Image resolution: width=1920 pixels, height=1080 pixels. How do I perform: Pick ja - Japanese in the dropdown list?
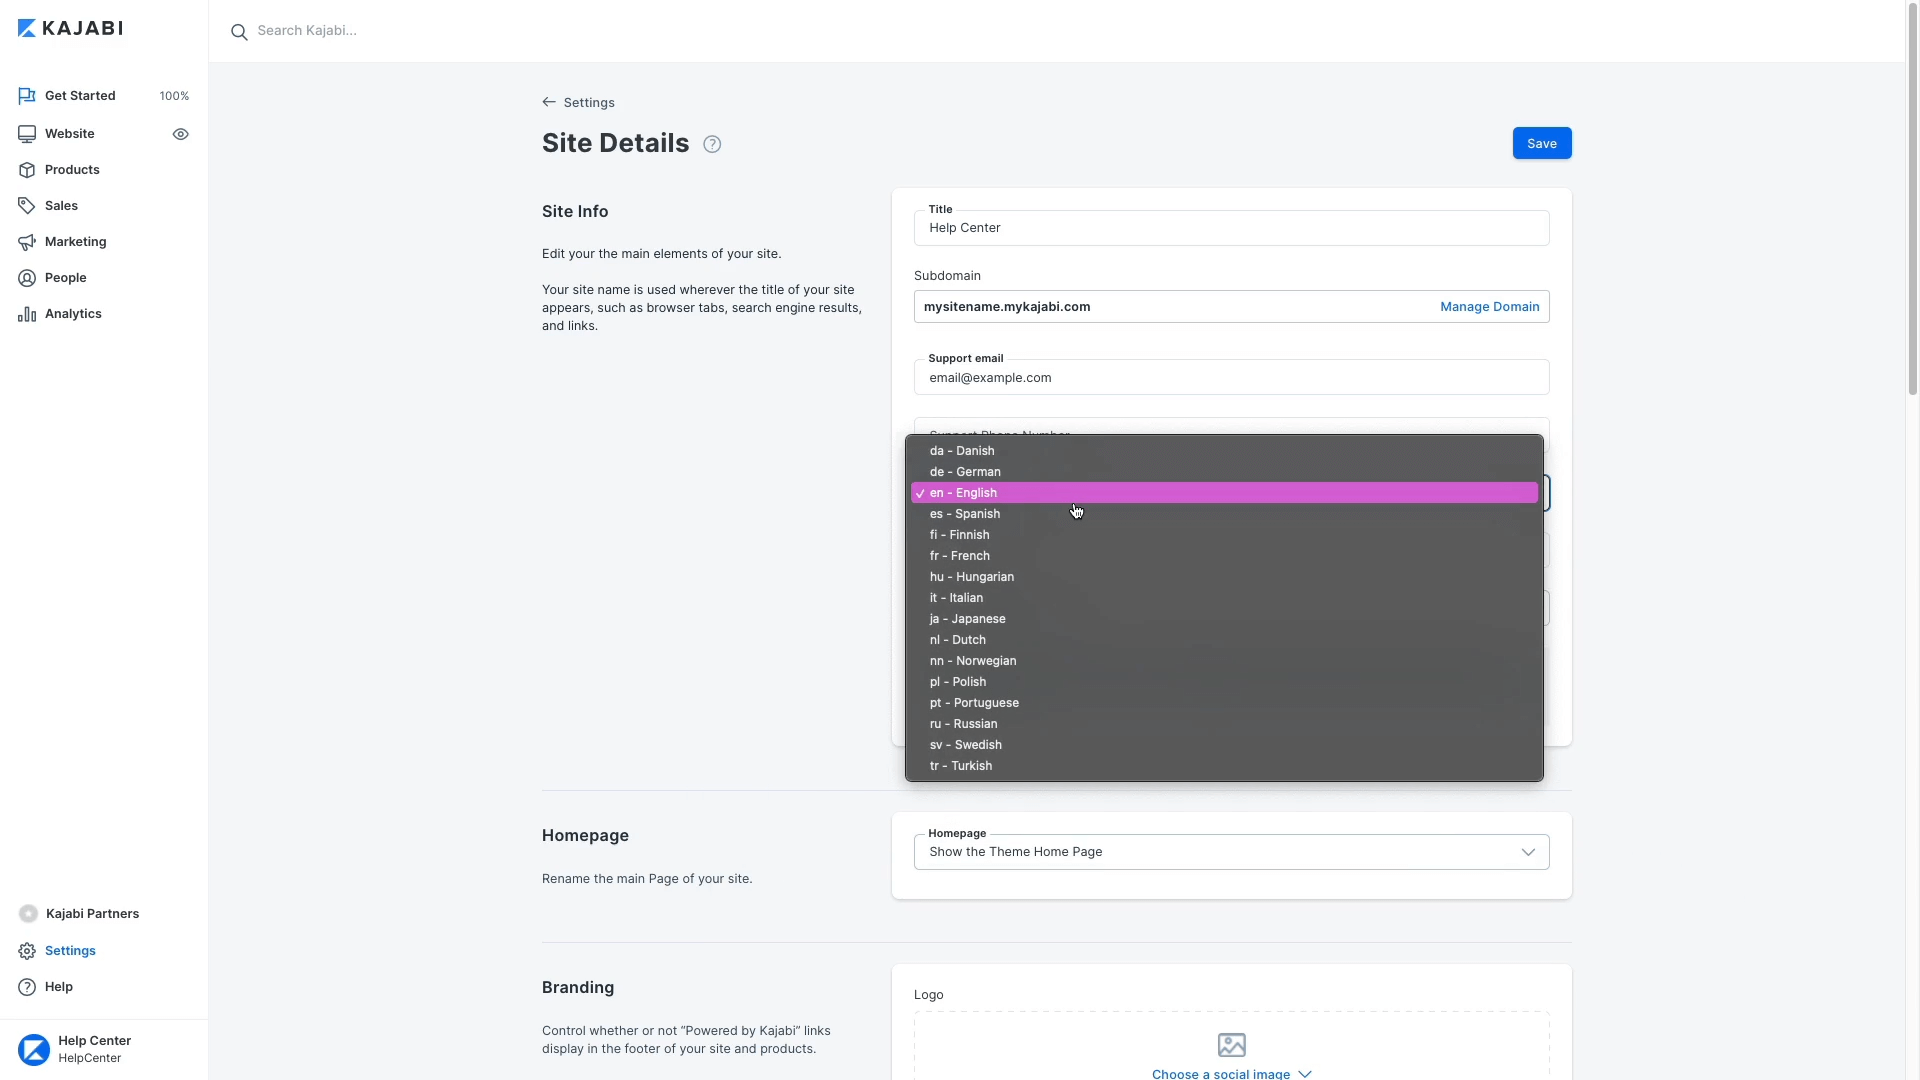pos(967,619)
